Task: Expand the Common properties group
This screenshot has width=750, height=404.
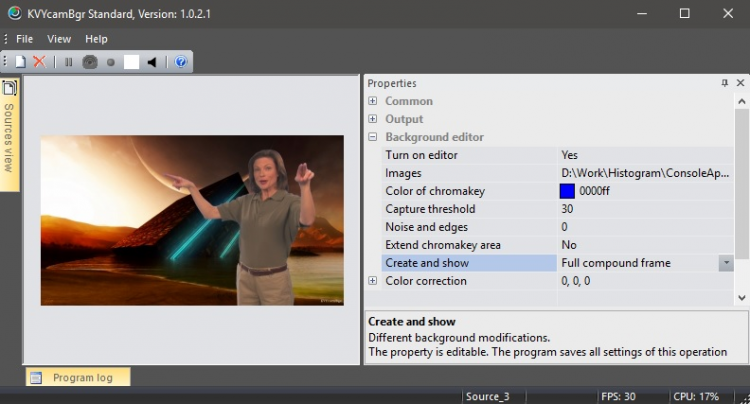Action: [x=373, y=101]
